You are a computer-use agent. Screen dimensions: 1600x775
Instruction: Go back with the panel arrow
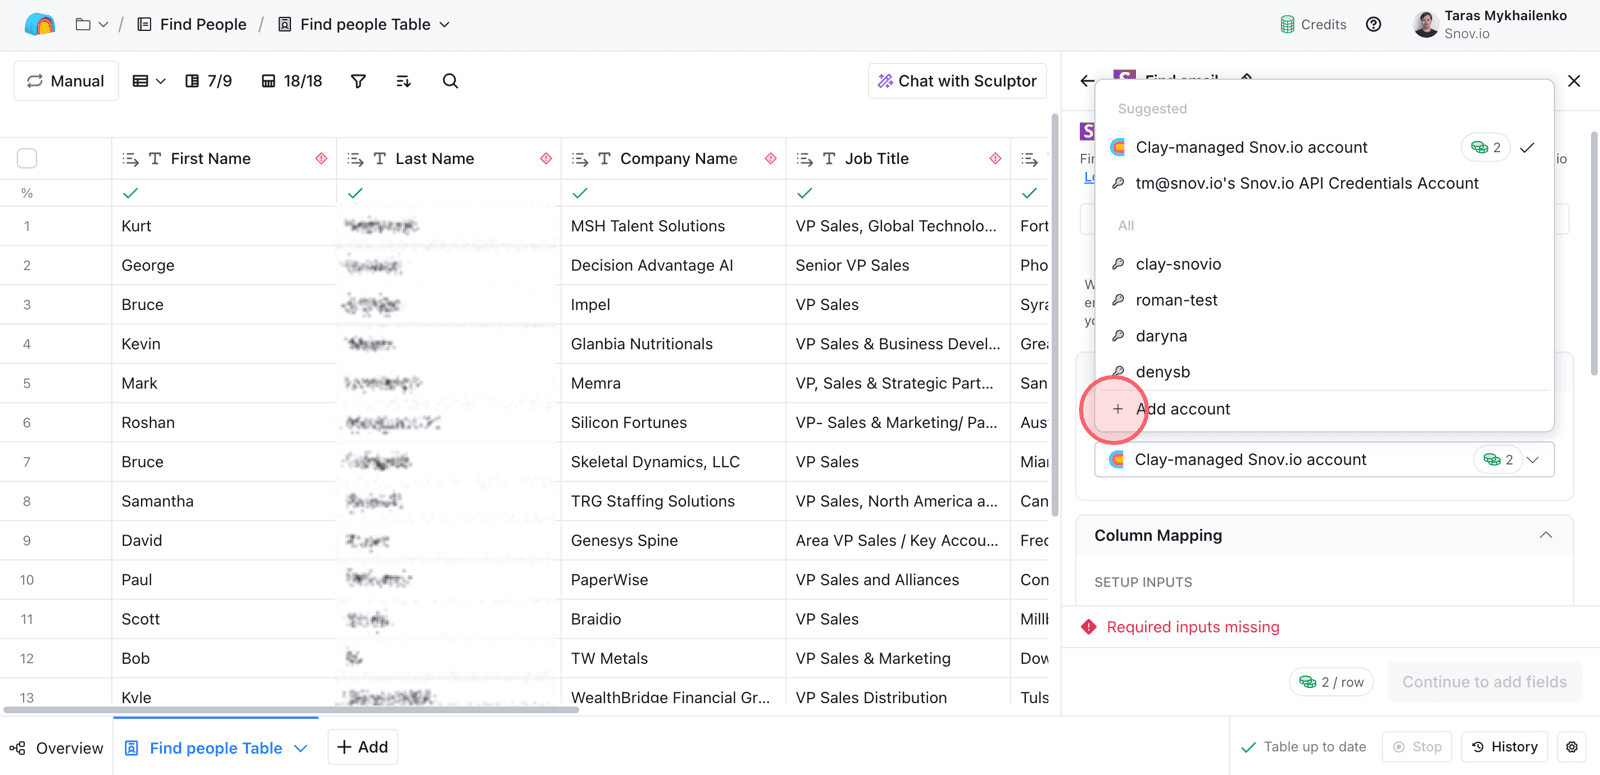tap(1087, 80)
